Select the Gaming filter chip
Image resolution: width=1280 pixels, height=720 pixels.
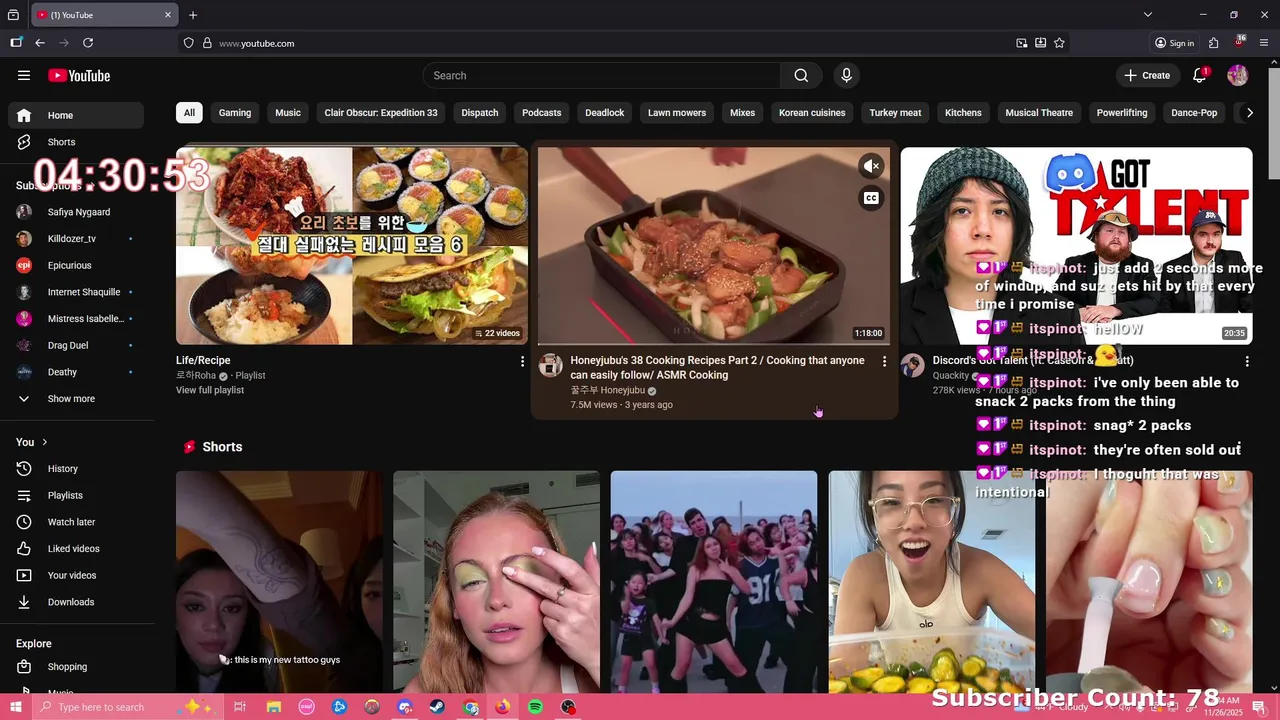(x=235, y=113)
